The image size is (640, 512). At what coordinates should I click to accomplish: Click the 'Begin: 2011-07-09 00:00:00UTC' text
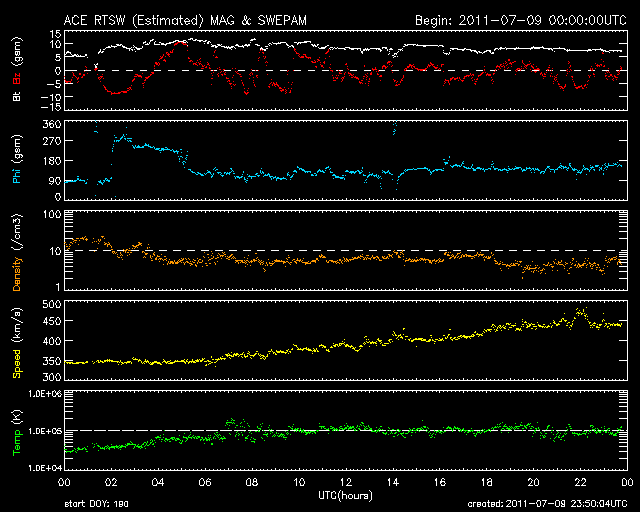pos(521,20)
